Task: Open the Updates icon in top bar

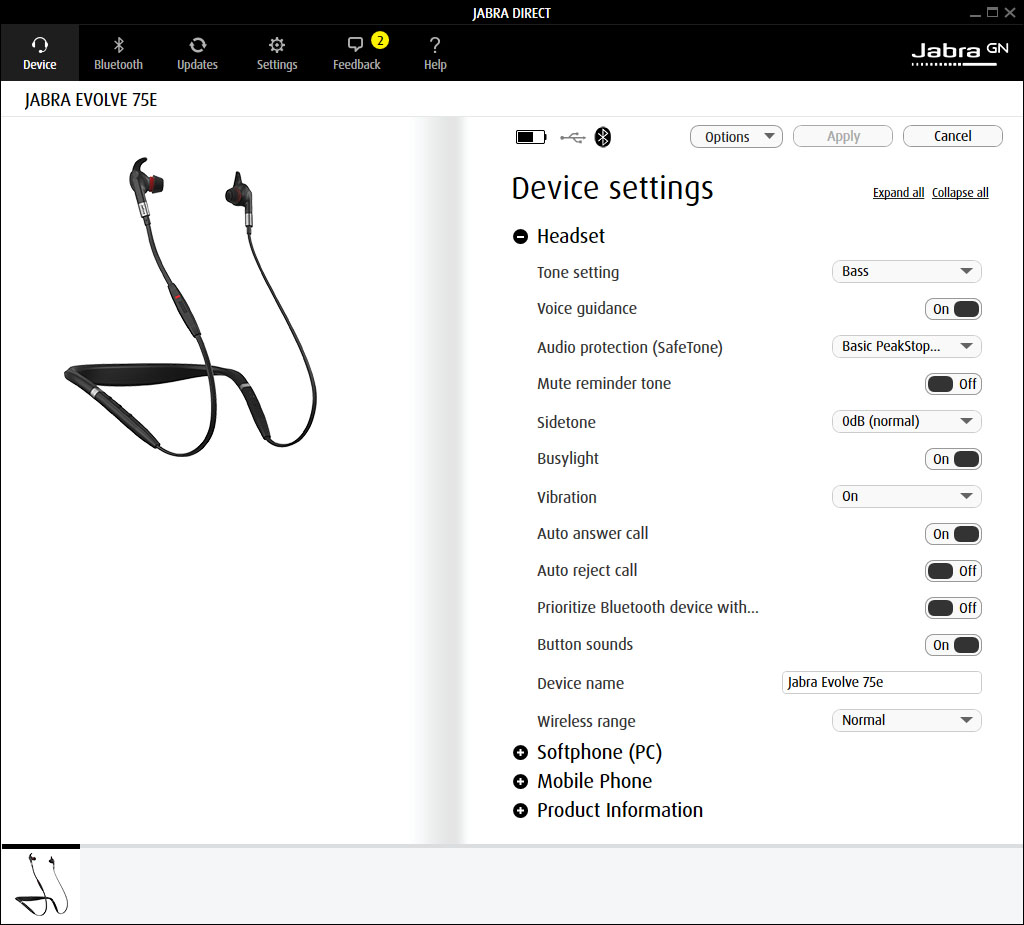Action: (197, 46)
